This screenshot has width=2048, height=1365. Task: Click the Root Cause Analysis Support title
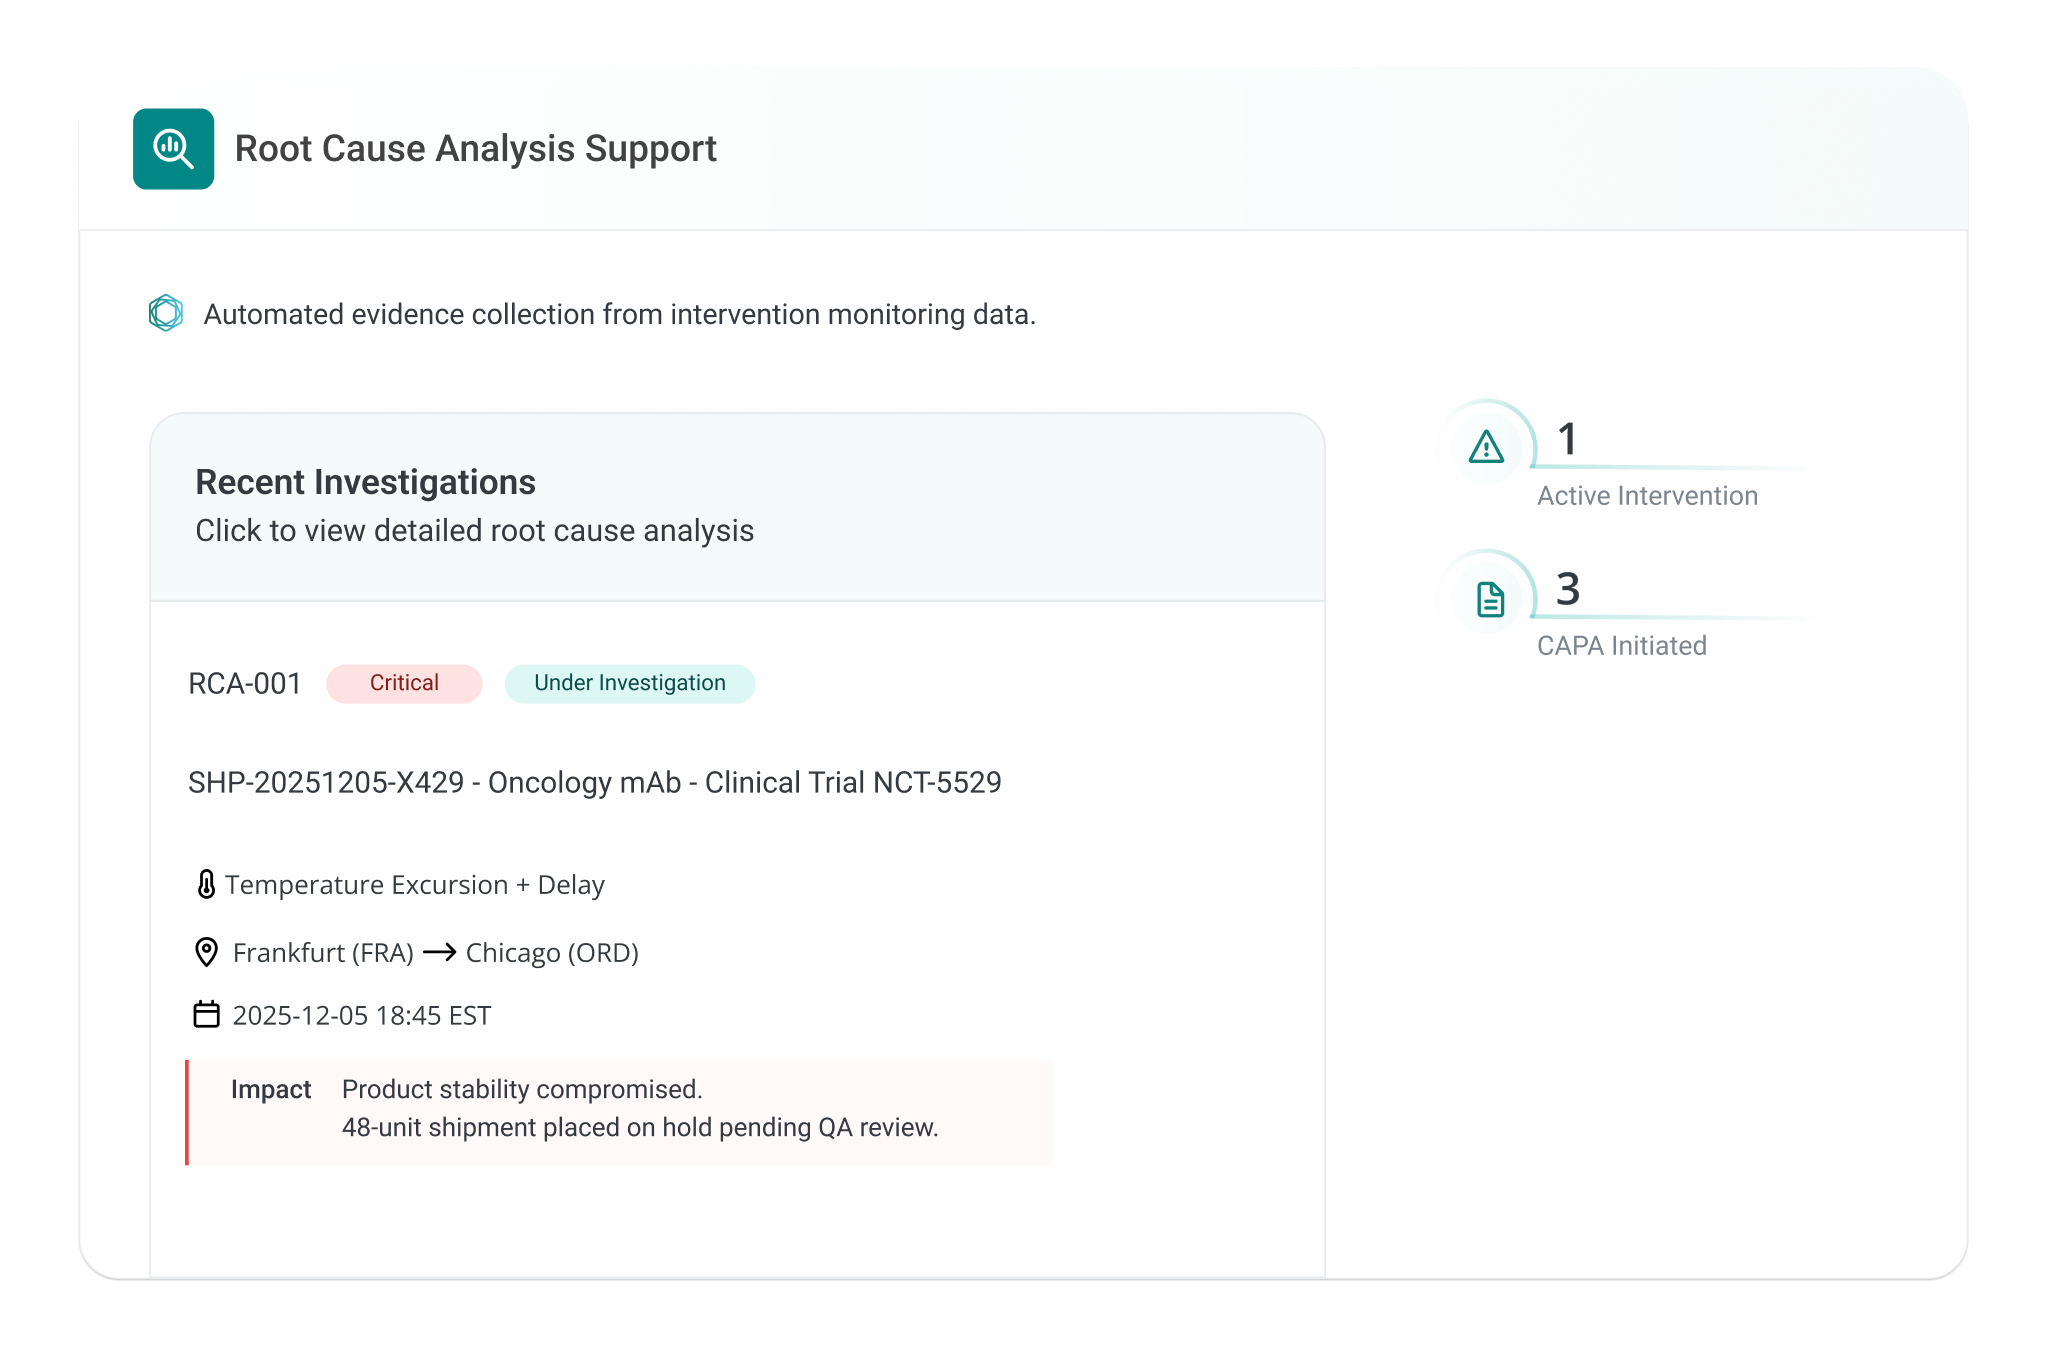(x=475, y=149)
